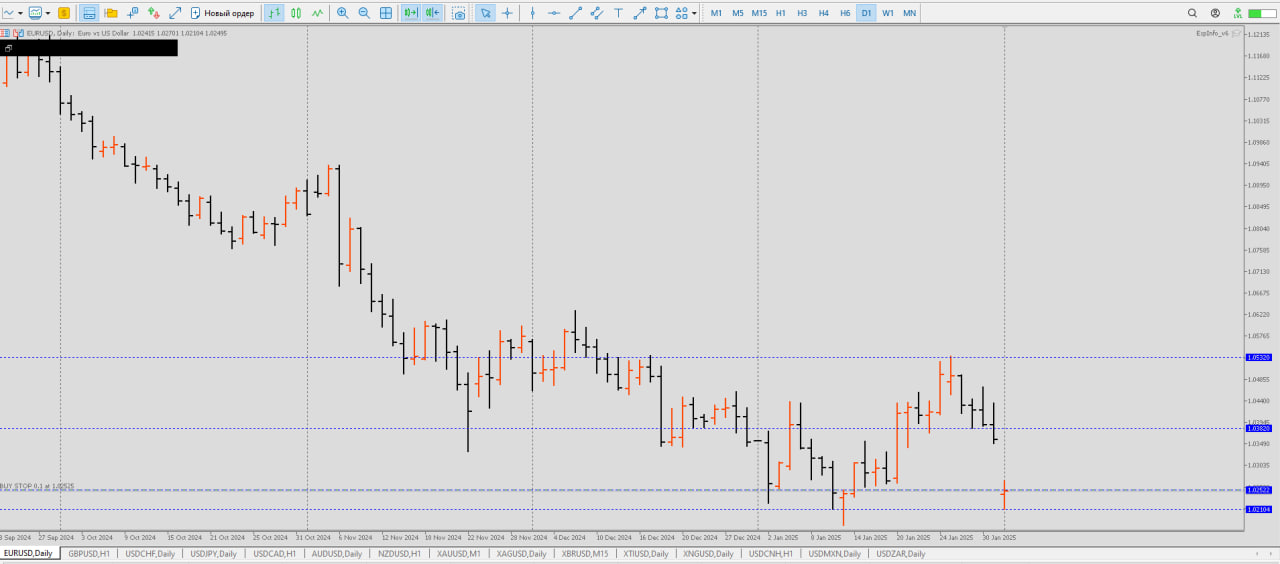Zoom in the chart
Viewport: 1280px width, 564px height.
(343, 13)
